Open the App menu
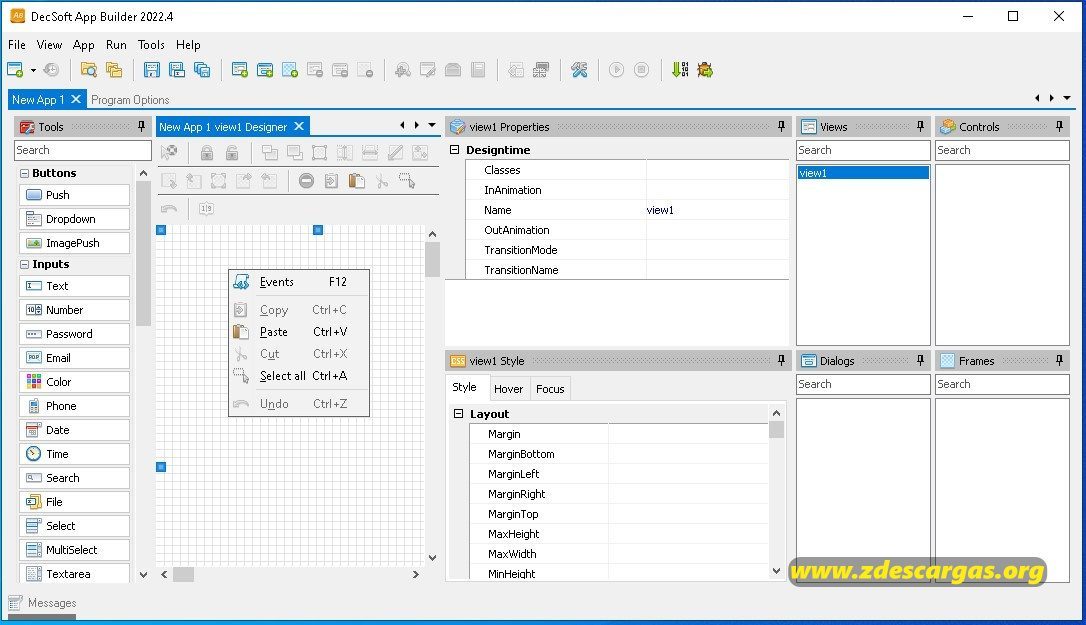This screenshot has height=625, width=1086. [x=84, y=44]
